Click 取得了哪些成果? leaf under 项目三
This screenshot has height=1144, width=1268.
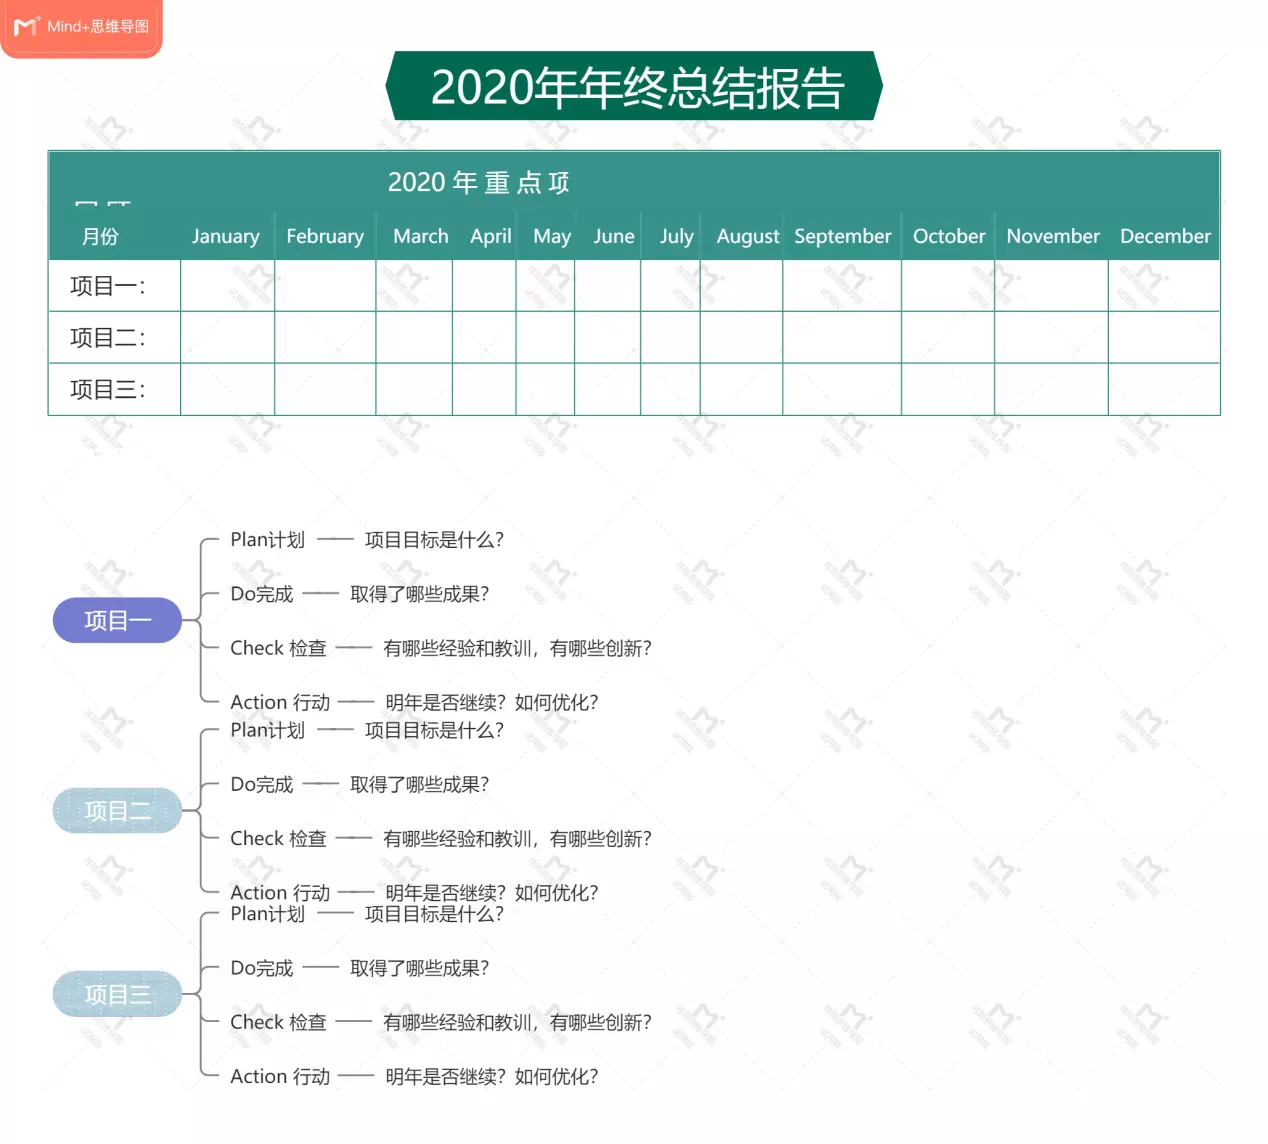[419, 968]
